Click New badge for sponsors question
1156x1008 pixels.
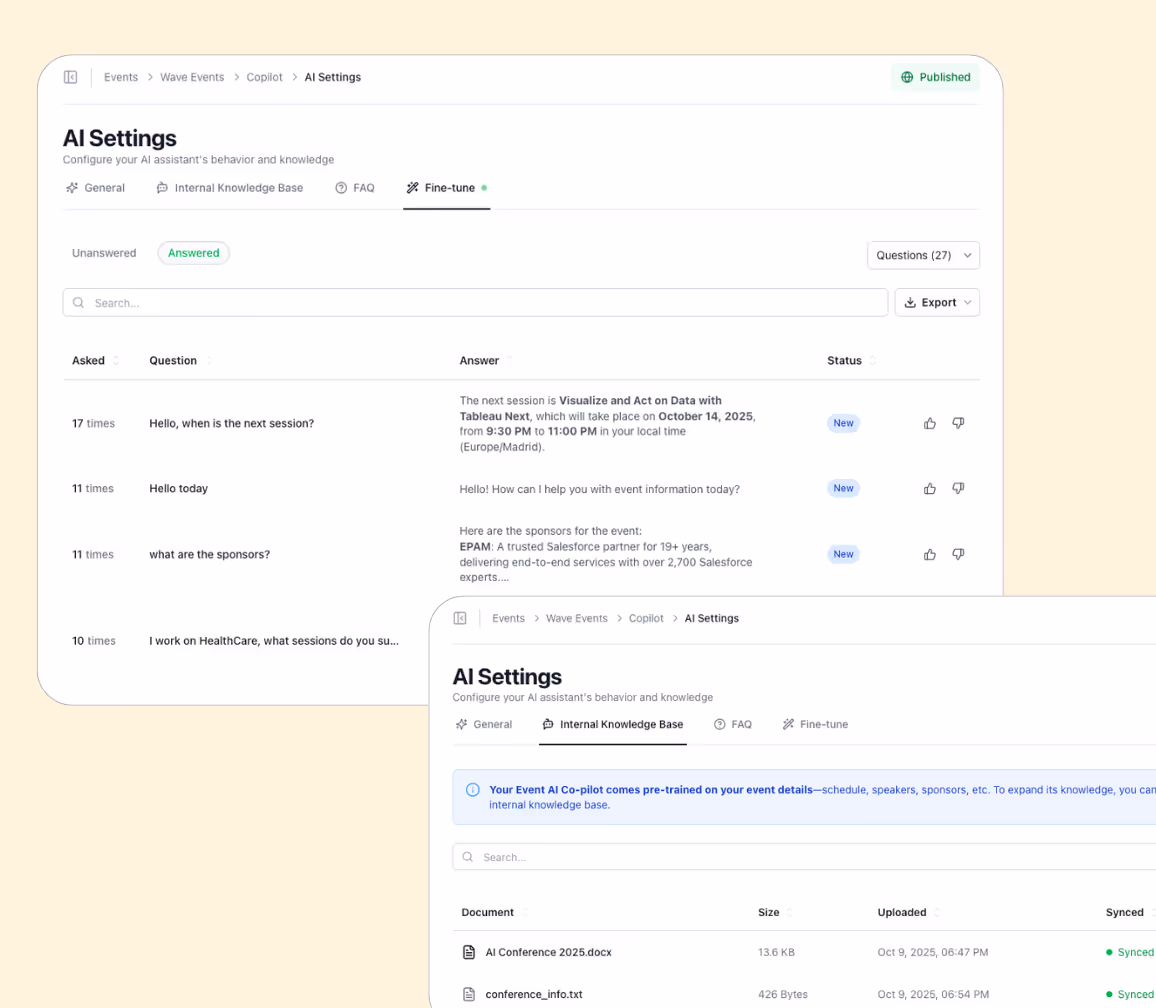[x=843, y=555]
